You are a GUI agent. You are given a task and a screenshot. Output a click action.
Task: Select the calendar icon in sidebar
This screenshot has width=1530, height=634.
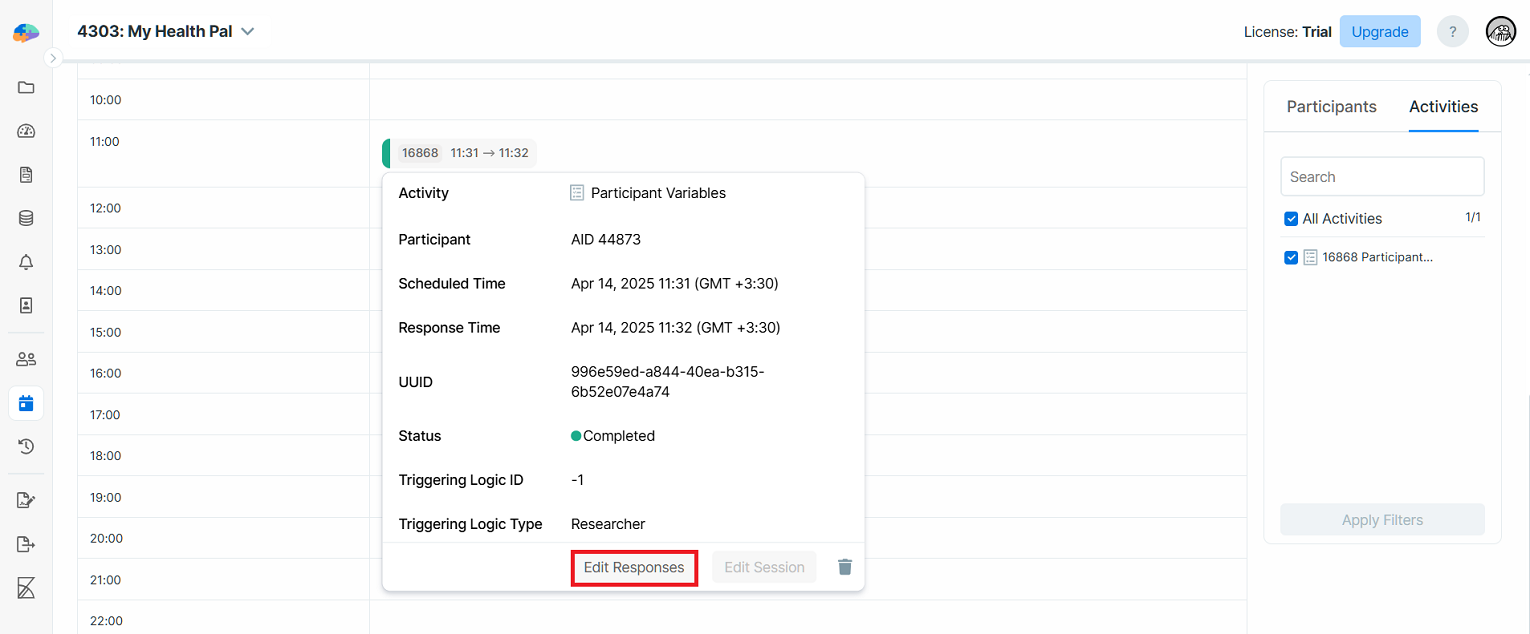point(26,403)
